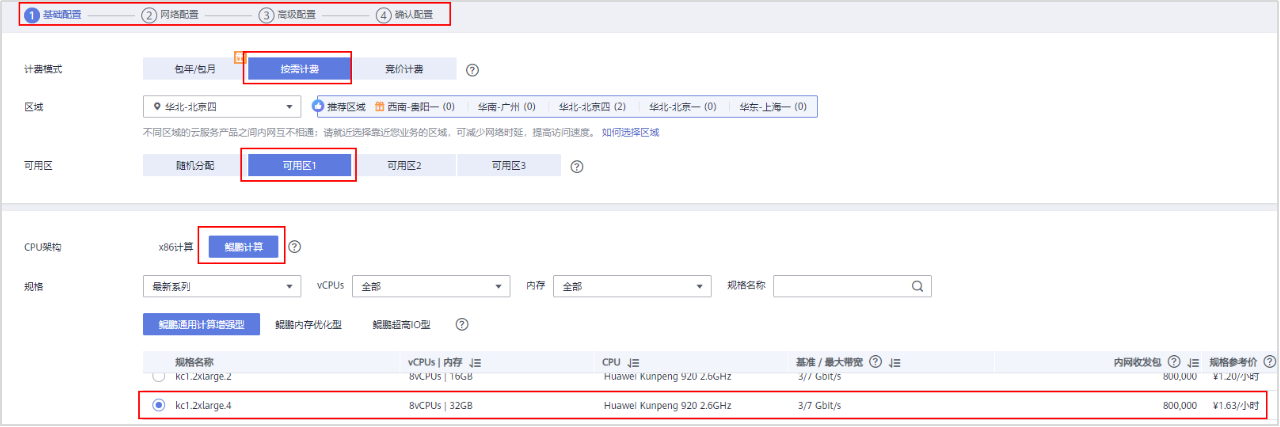Image resolution: width=1280 pixels, height=427 pixels.
Task: Select 随机分配 availability zone
Action: (x=195, y=166)
